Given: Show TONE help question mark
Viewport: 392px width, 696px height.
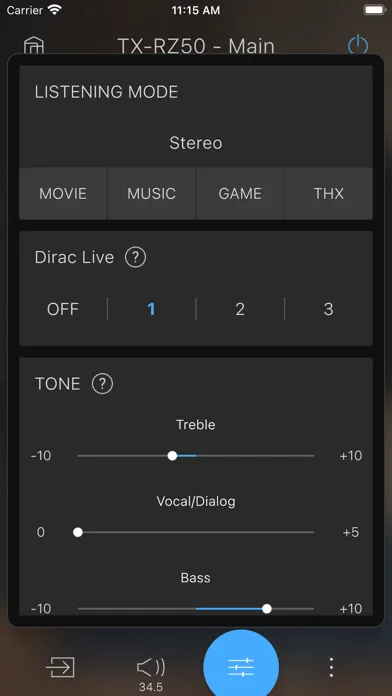Looking at the screenshot, I should (103, 384).
